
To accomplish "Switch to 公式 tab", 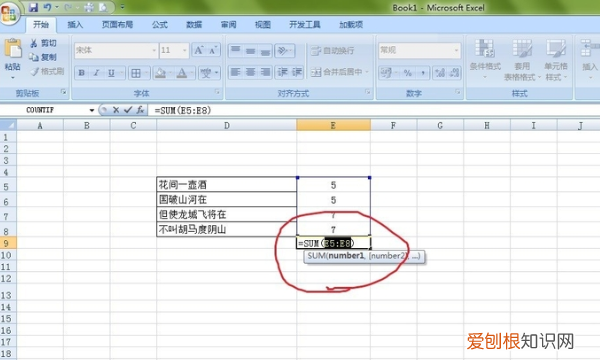I will [x=160, y=25].
